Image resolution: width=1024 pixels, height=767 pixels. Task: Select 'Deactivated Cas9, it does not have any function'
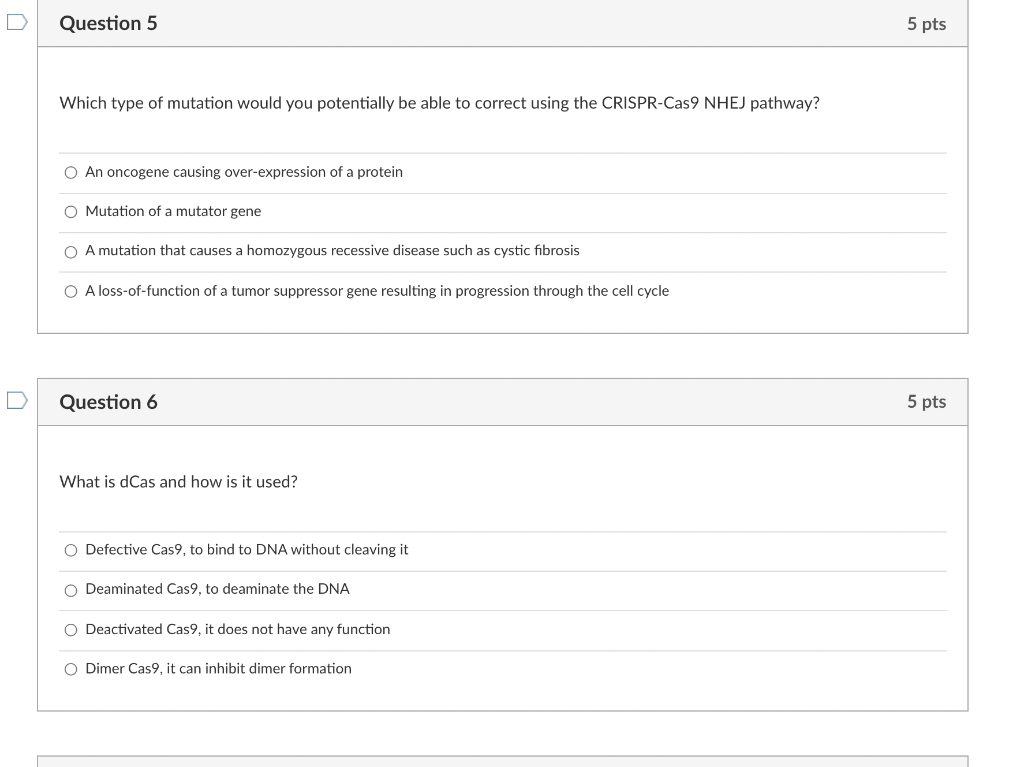coord(71,630)
